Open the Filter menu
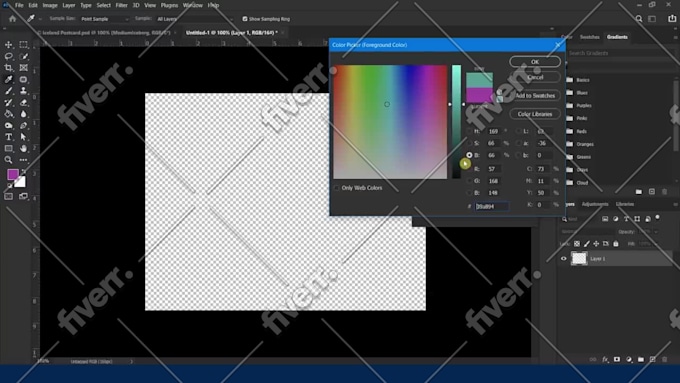680x383 pixels. click(121, 6)
